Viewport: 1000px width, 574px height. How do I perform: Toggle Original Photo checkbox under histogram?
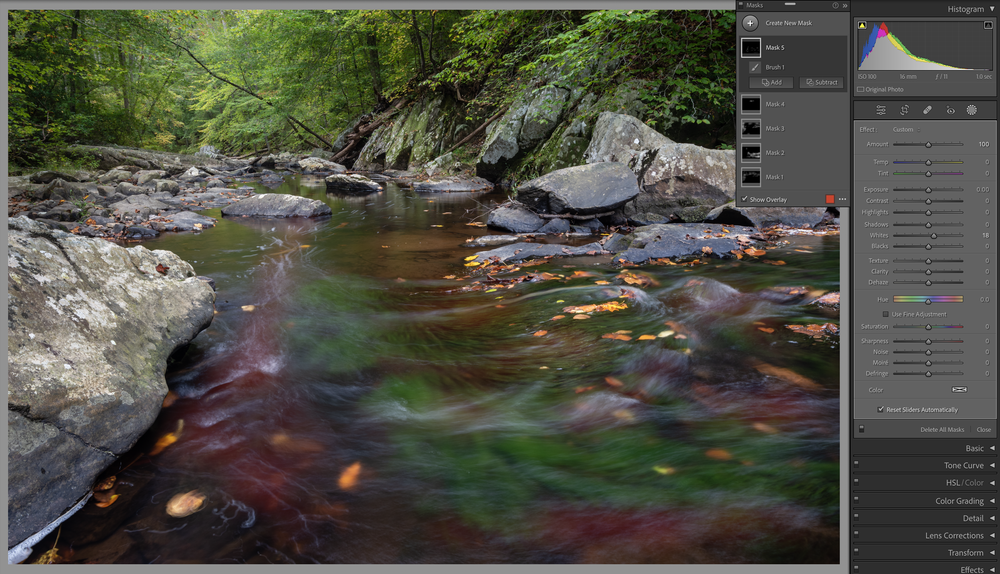pyautogui.click(x=861, y=89)
